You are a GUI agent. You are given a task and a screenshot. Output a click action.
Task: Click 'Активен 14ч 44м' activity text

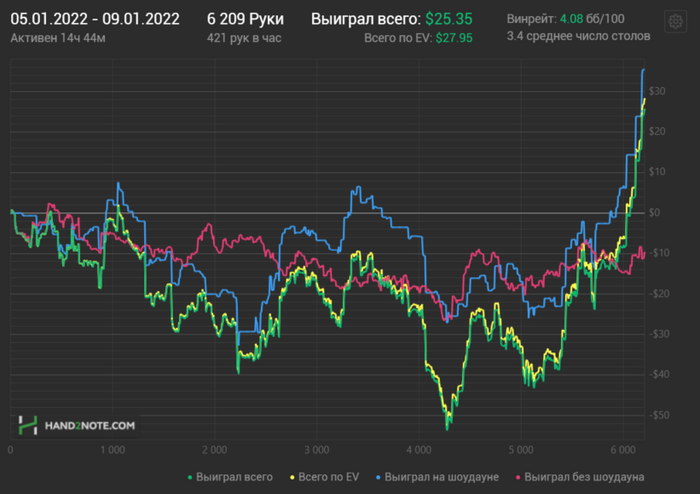(58, 38)
